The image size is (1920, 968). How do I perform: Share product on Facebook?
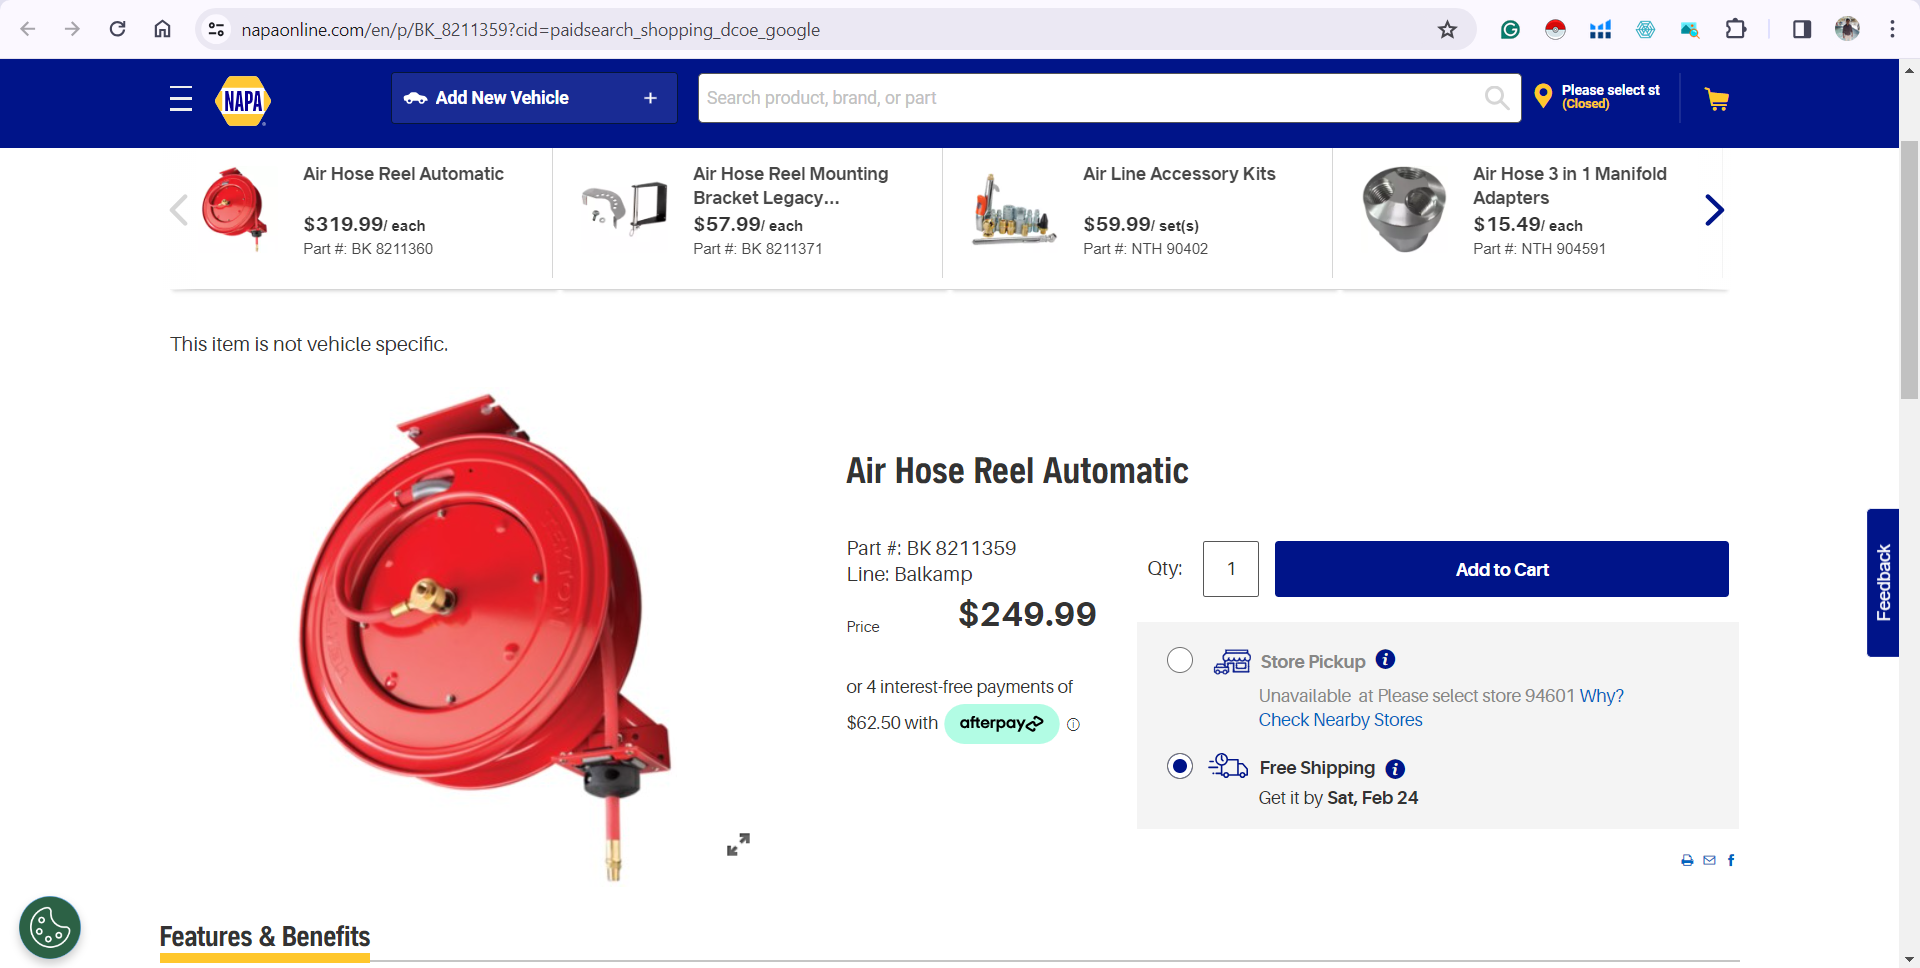point(1731,860)
